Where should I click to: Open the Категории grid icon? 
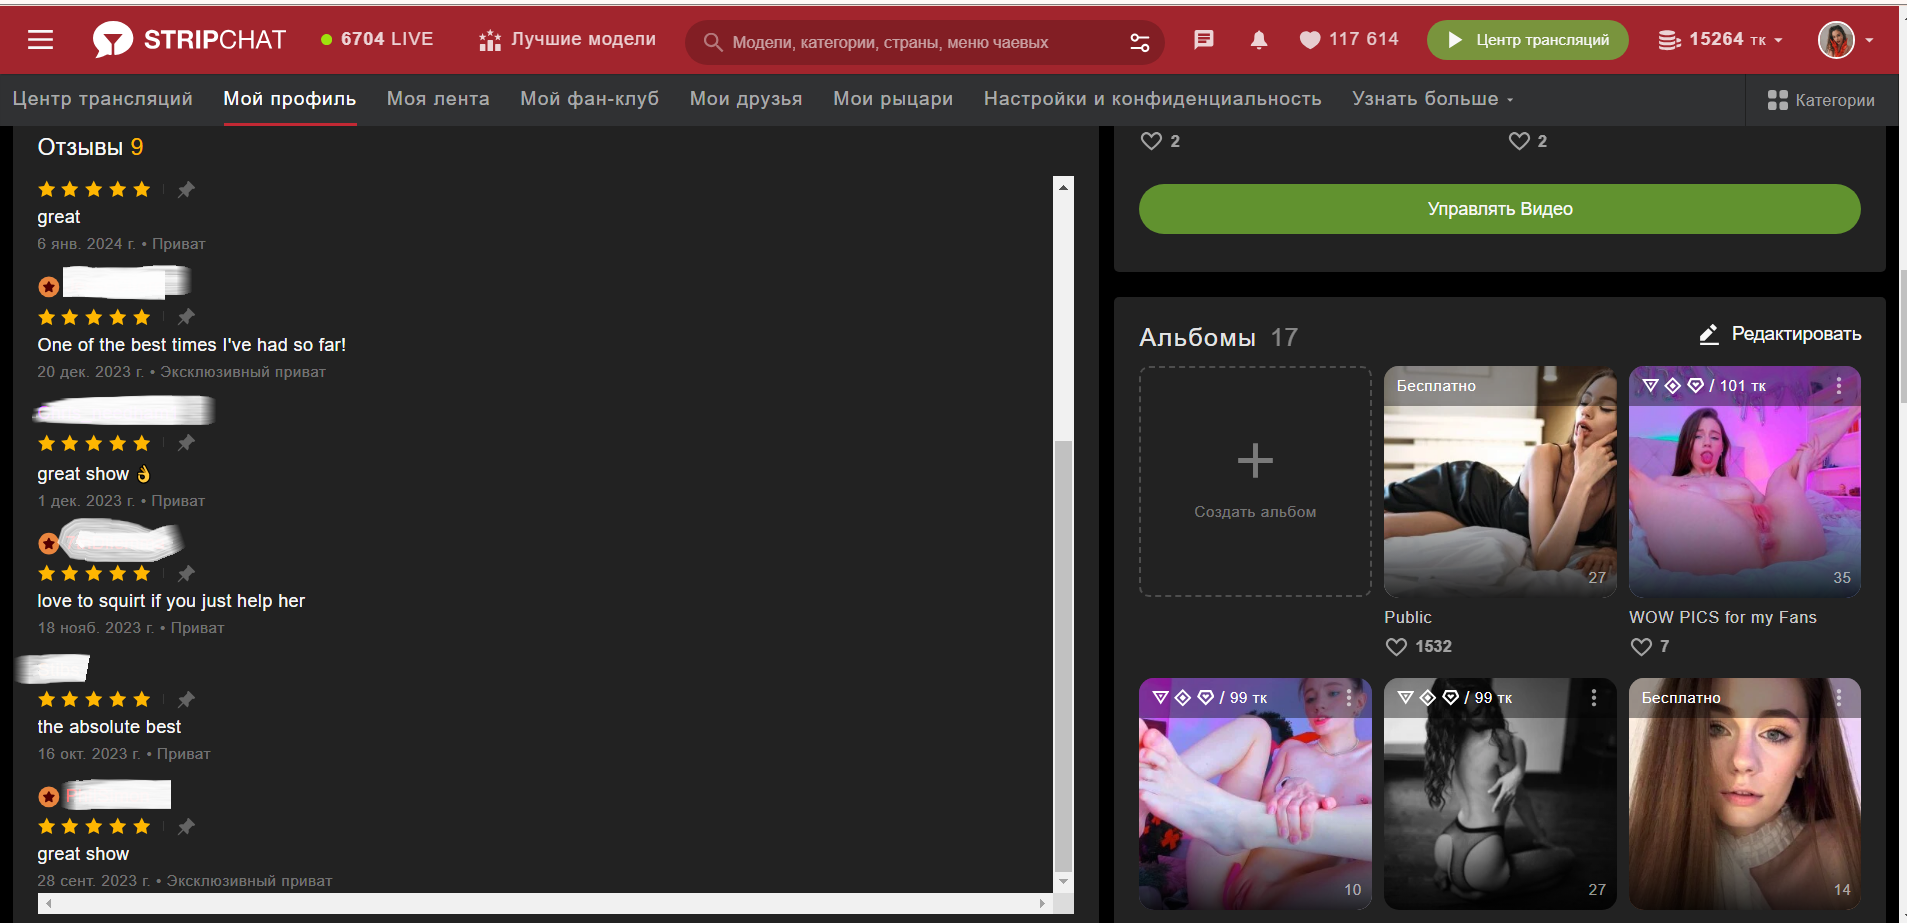[1777, 100]
